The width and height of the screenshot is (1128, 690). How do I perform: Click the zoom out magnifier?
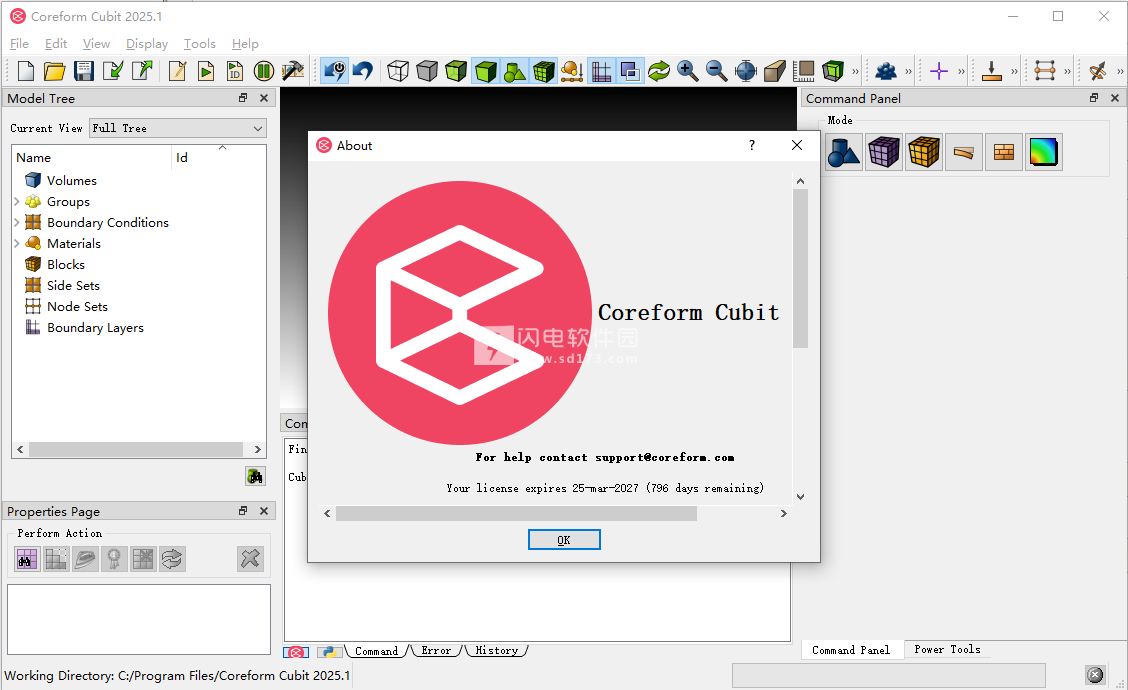point(717,71)
